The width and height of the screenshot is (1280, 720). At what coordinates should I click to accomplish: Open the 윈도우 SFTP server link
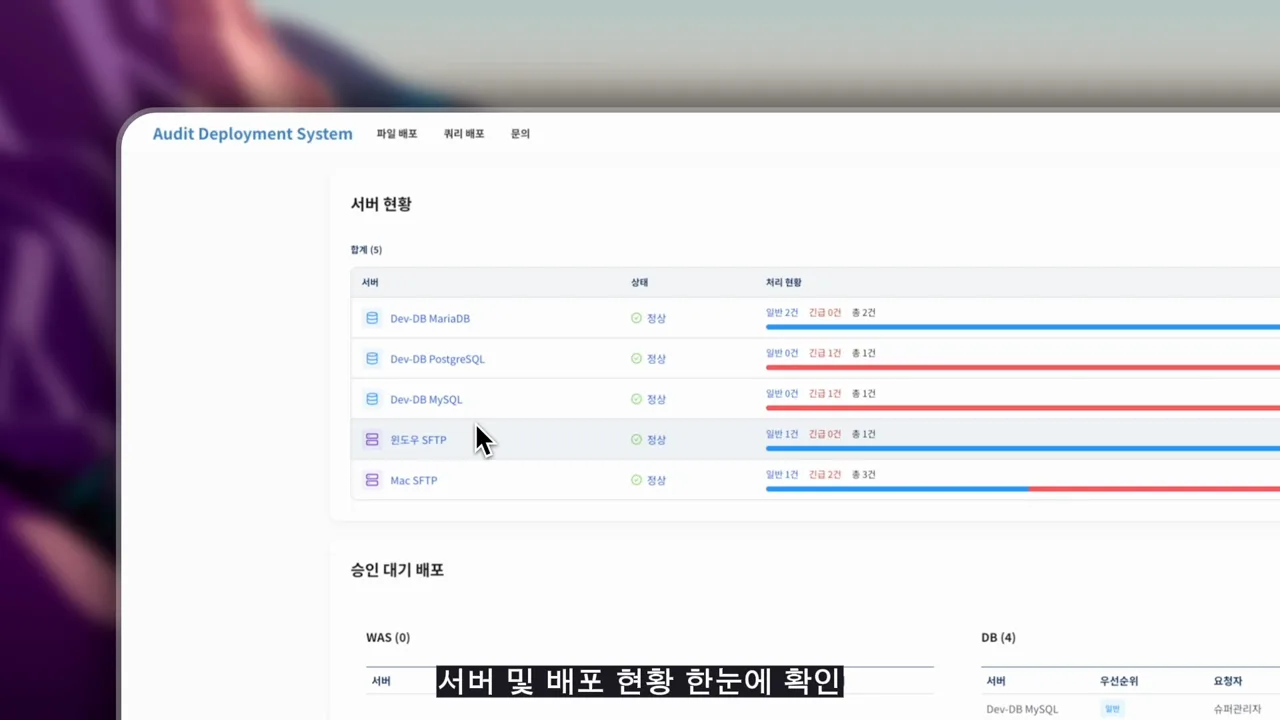coord(418,440)
